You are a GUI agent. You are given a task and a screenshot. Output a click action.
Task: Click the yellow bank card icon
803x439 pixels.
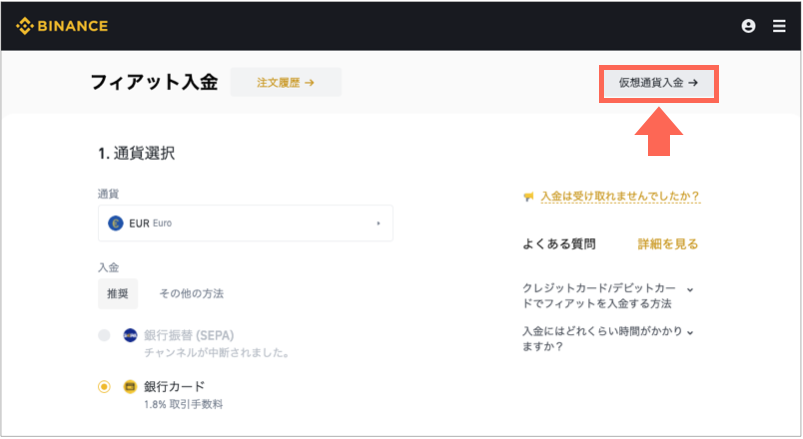point(130,386)
